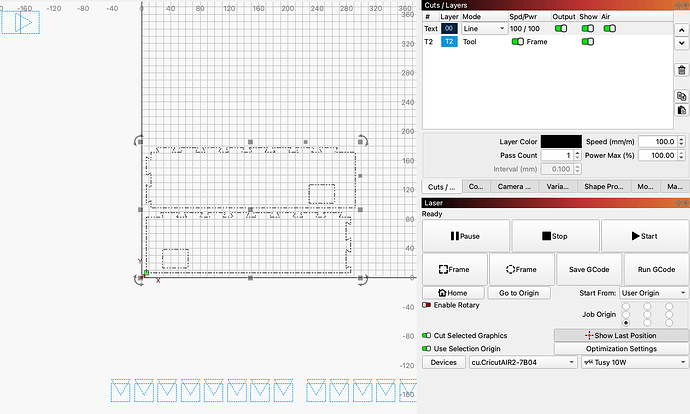Screen dimensions: 690x414
Task: Open the Line mode dropdown for layer 00
Action: (484, 29)
